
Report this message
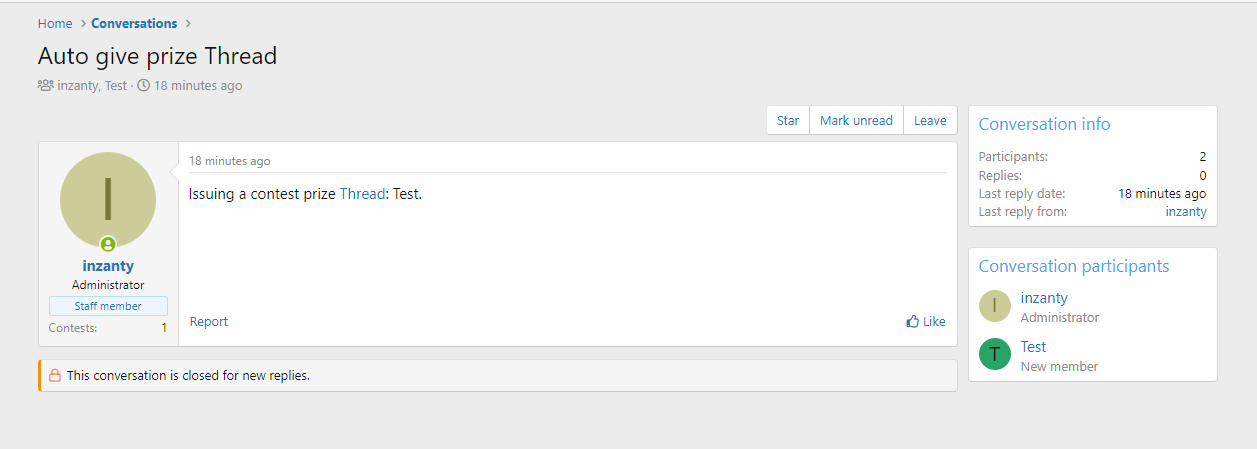tap(209, 322)
